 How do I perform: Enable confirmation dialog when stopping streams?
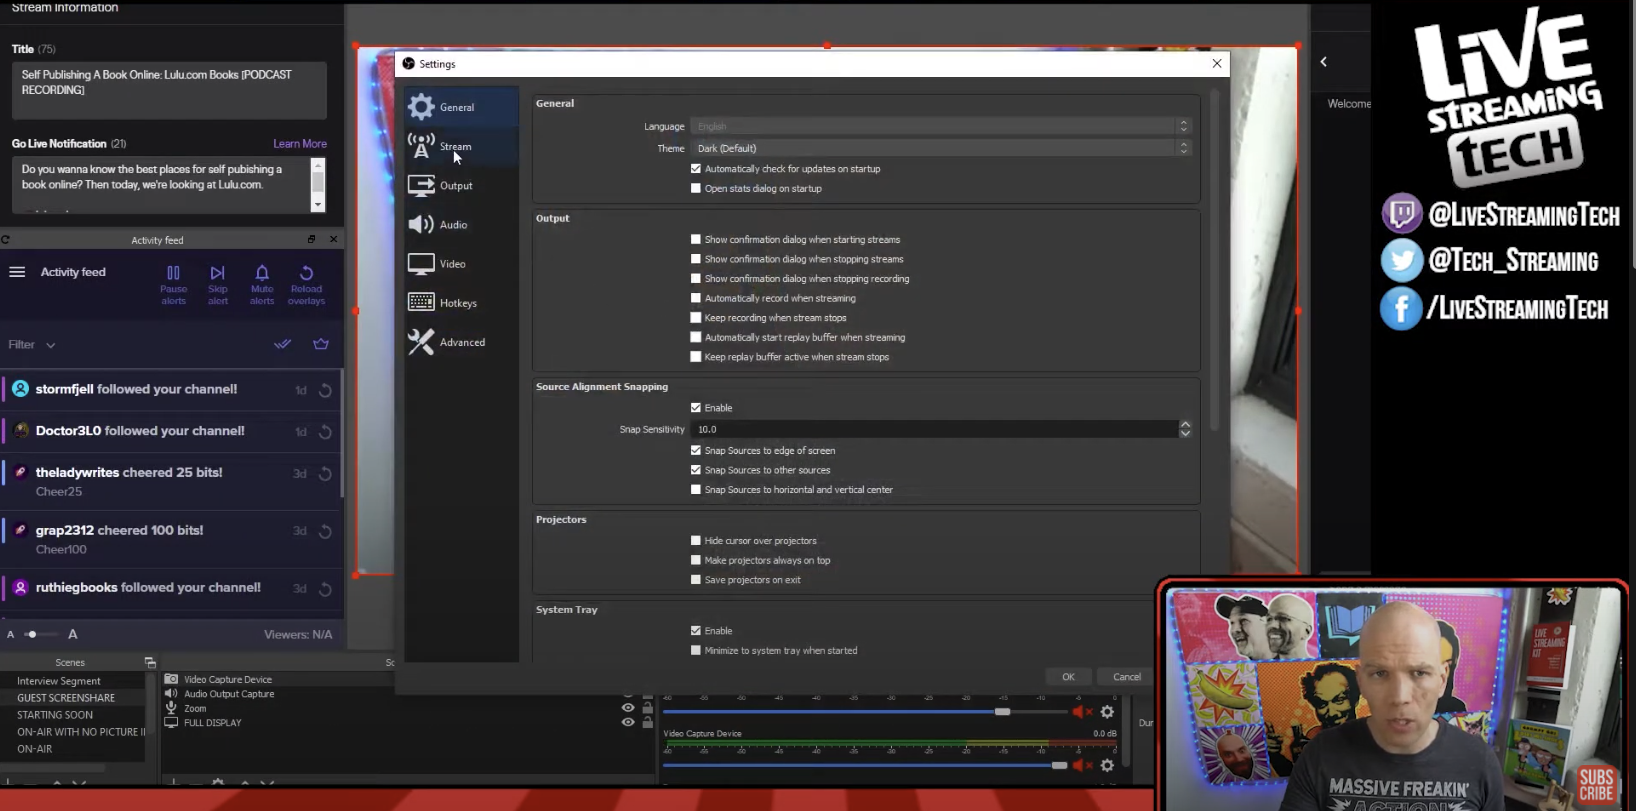pos(696,259)
